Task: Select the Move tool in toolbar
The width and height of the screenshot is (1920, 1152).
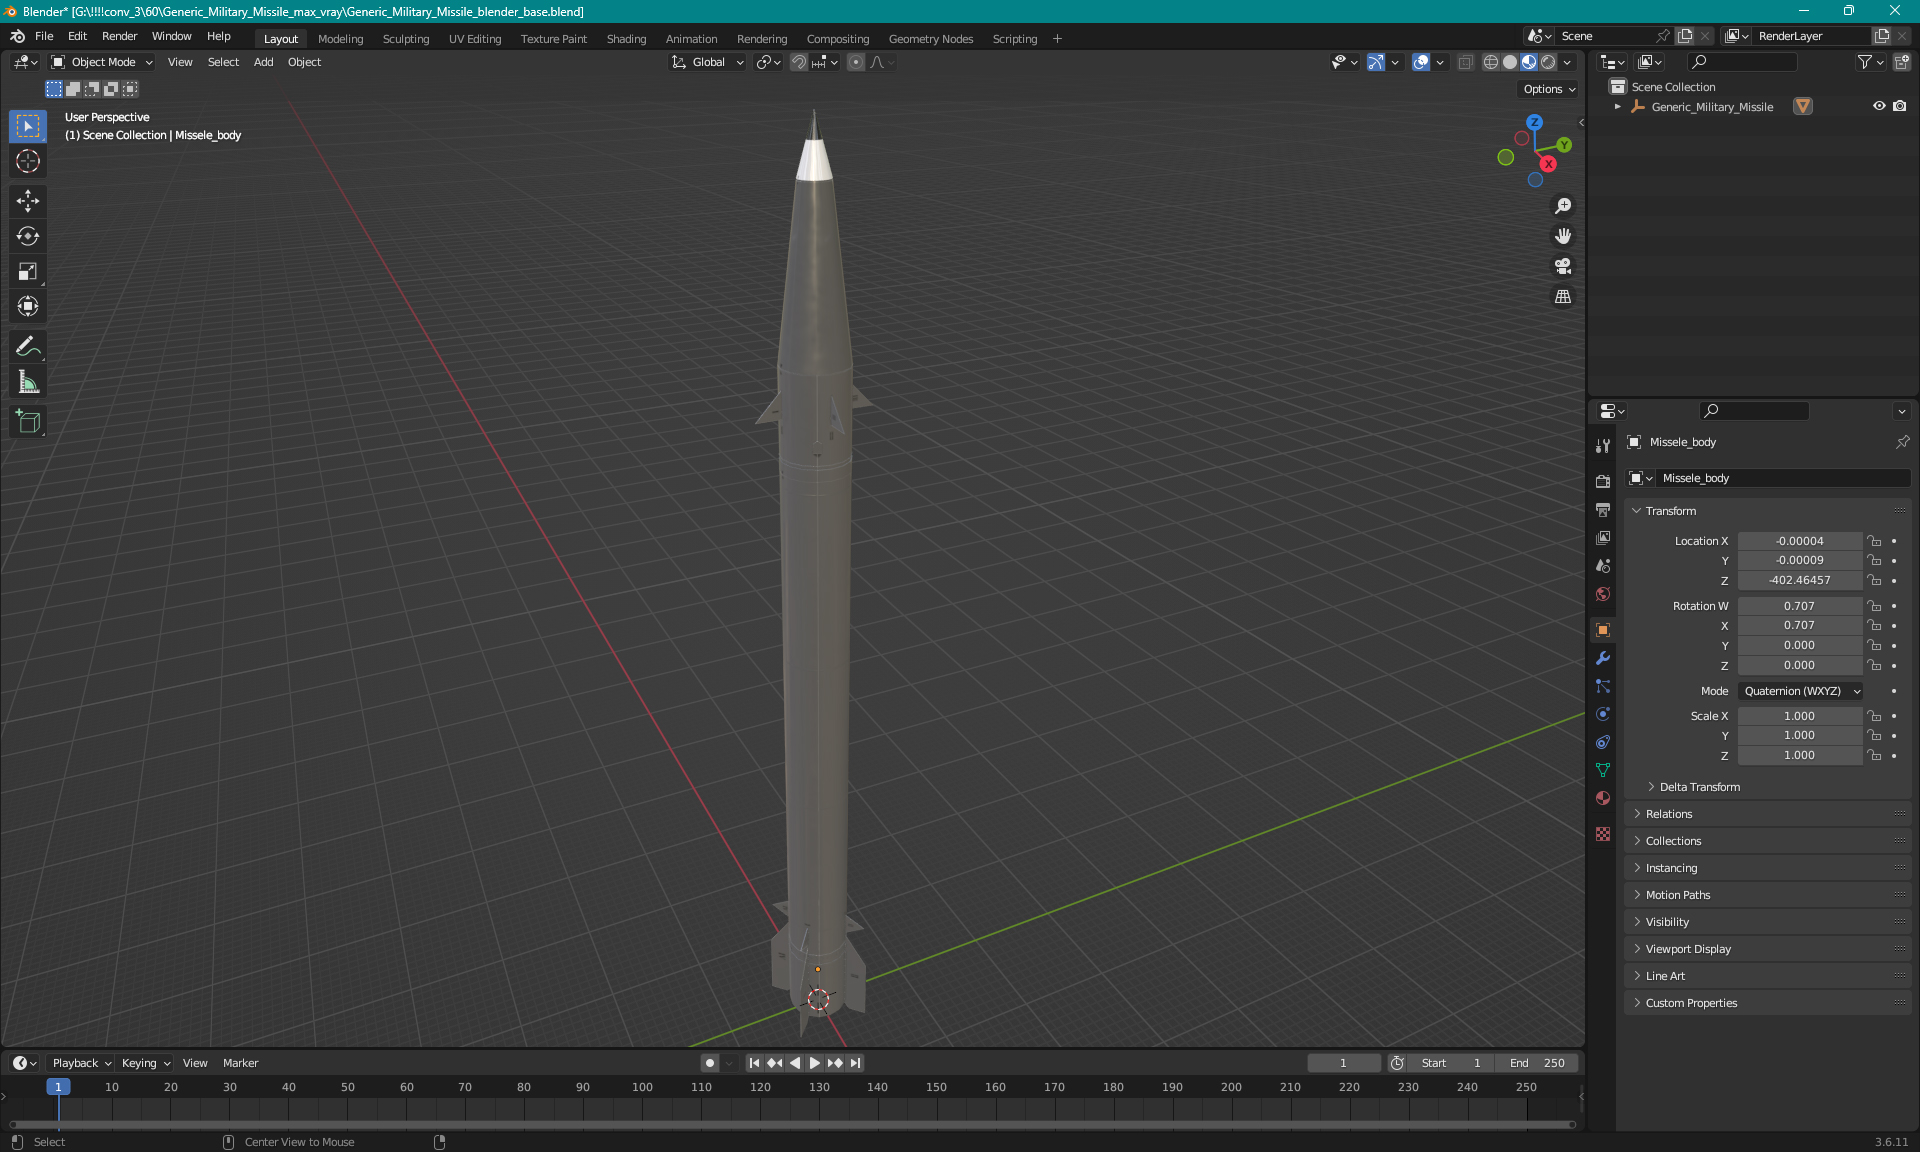Action: 28,201
